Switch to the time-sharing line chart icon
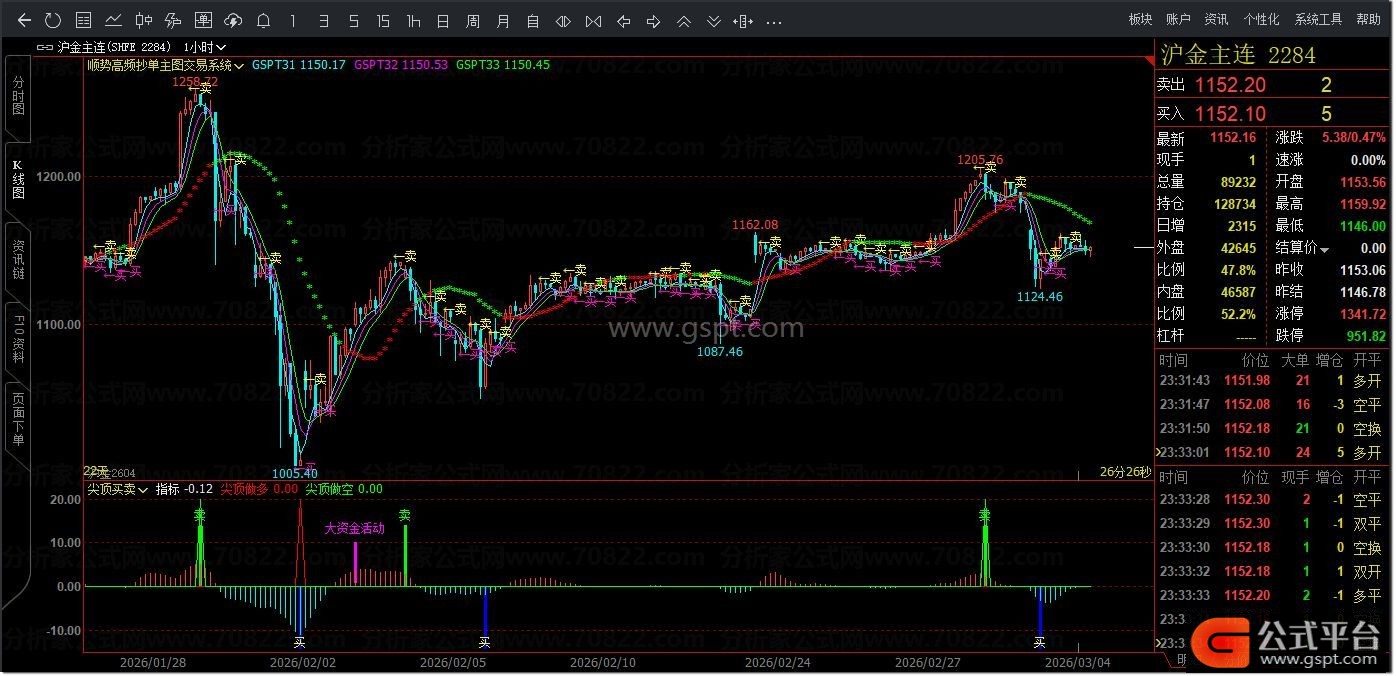 [113, 20]
